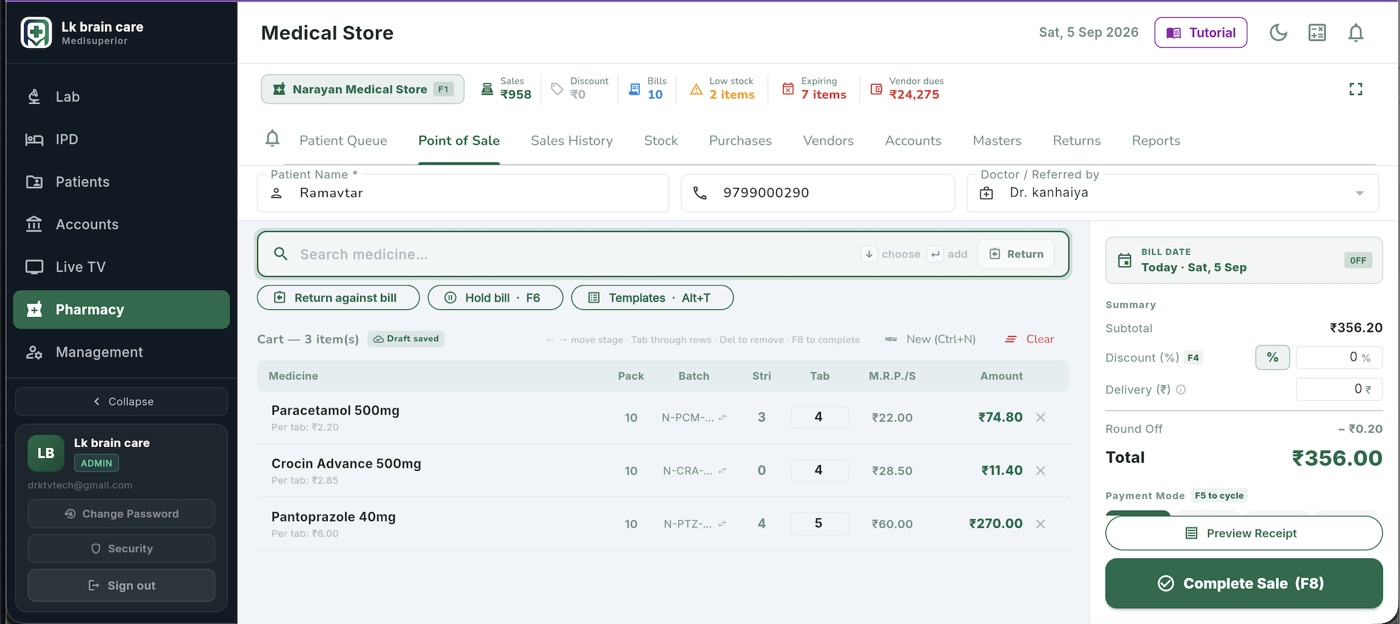Open sidebar Accounts section
The image size is (1400, 624).
tap(121, 224)
